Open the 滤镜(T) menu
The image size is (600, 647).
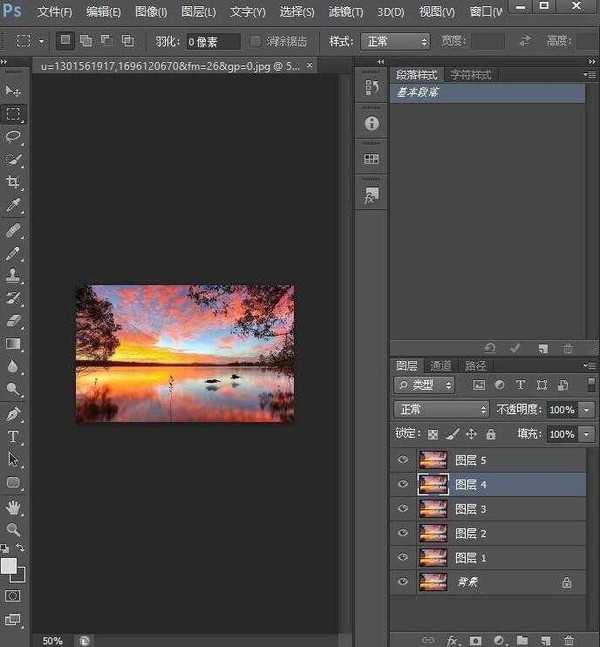click(x=346, y=12)
